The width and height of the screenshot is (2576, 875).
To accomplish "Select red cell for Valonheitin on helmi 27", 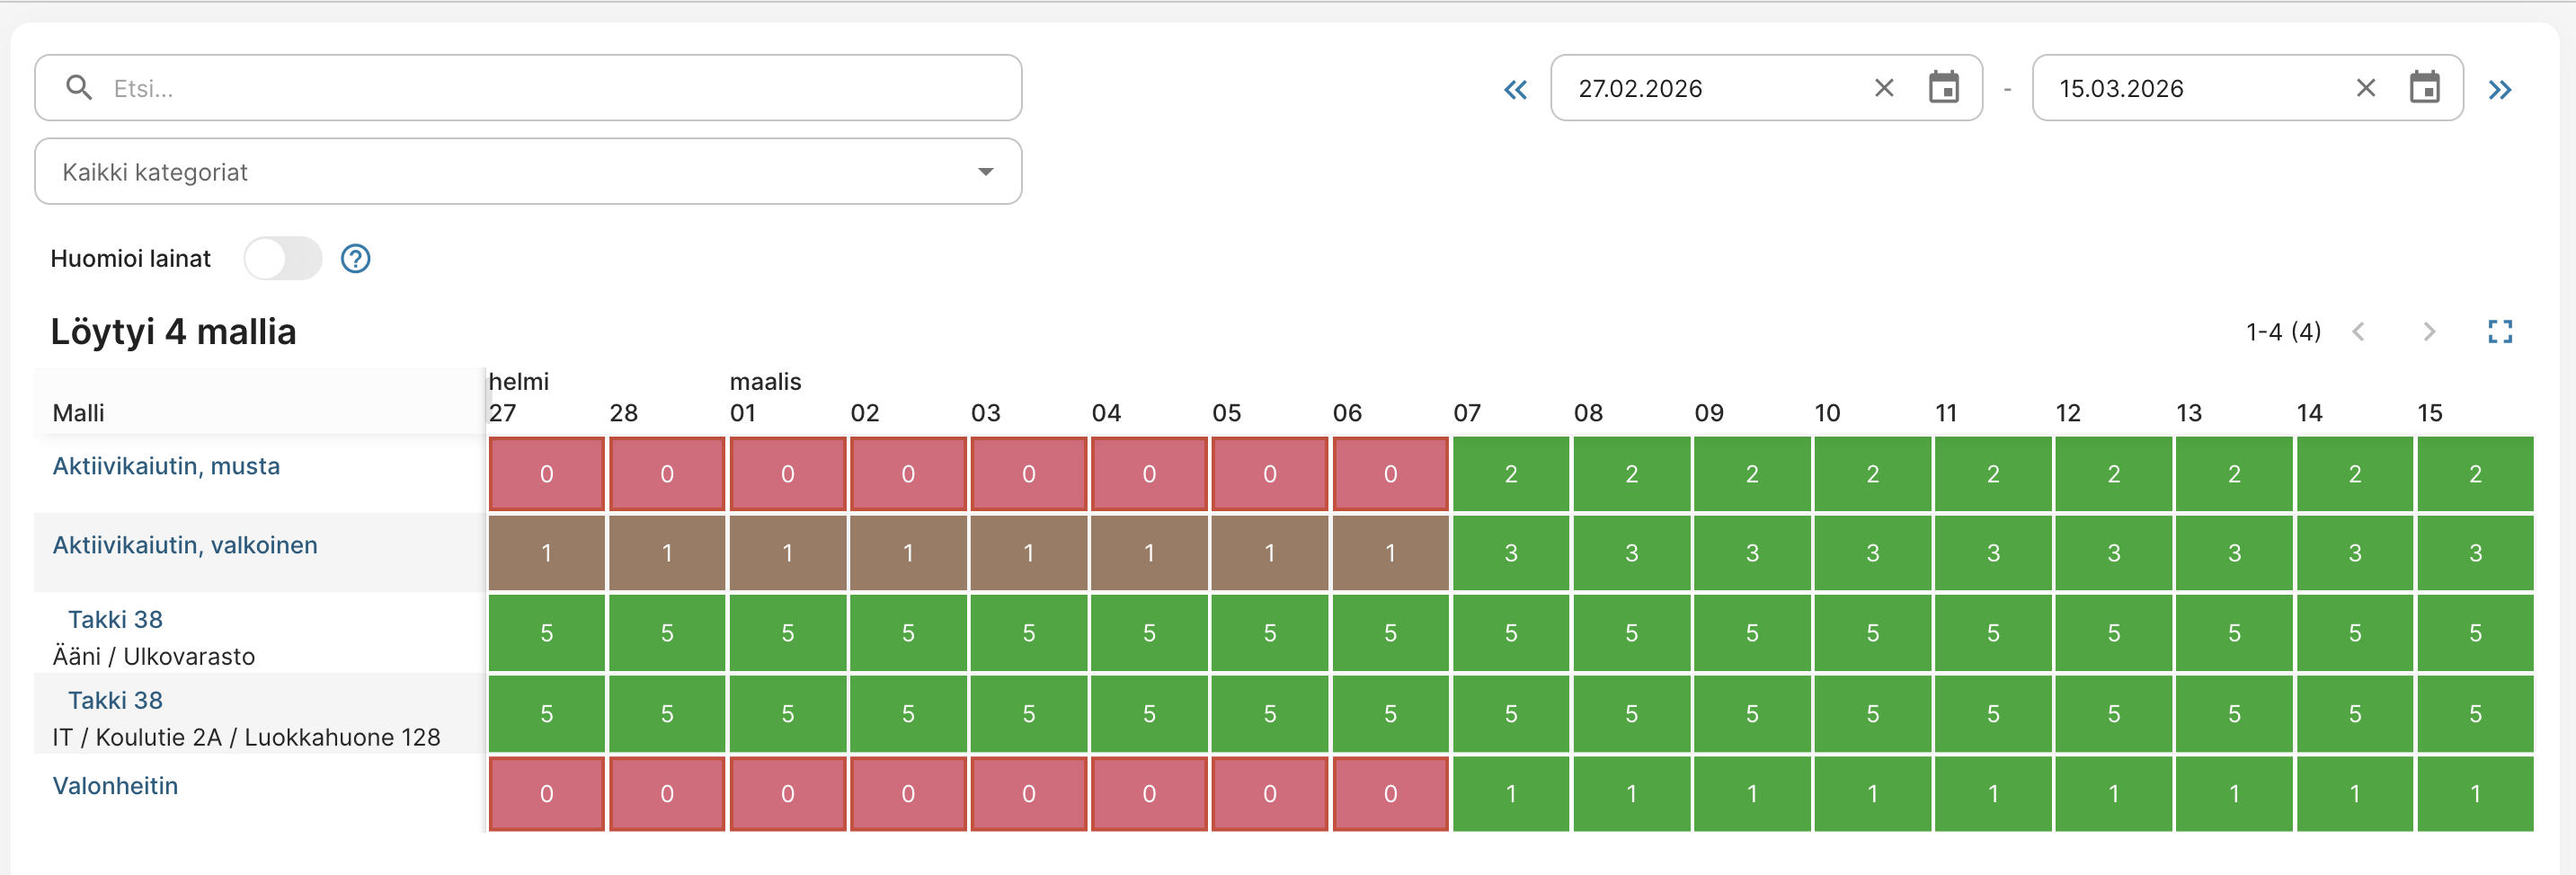I will 547,794.
